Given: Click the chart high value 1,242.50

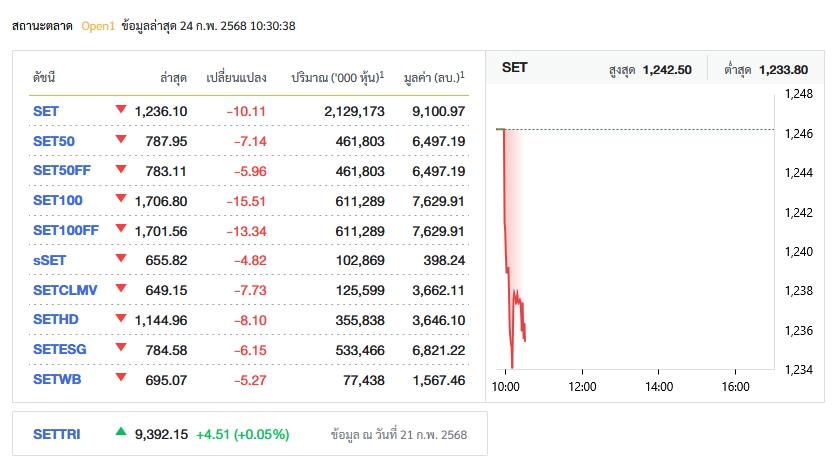Looking at the screenshot, I should 667,70.
